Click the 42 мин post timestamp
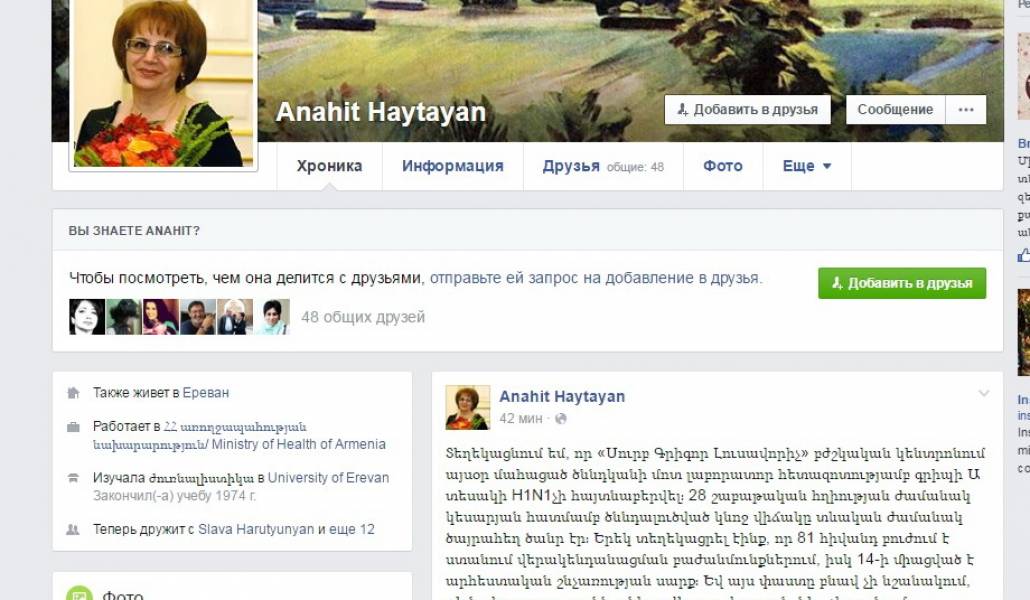1030x600 pixels. pyautogui.click(x=521, y=419)
